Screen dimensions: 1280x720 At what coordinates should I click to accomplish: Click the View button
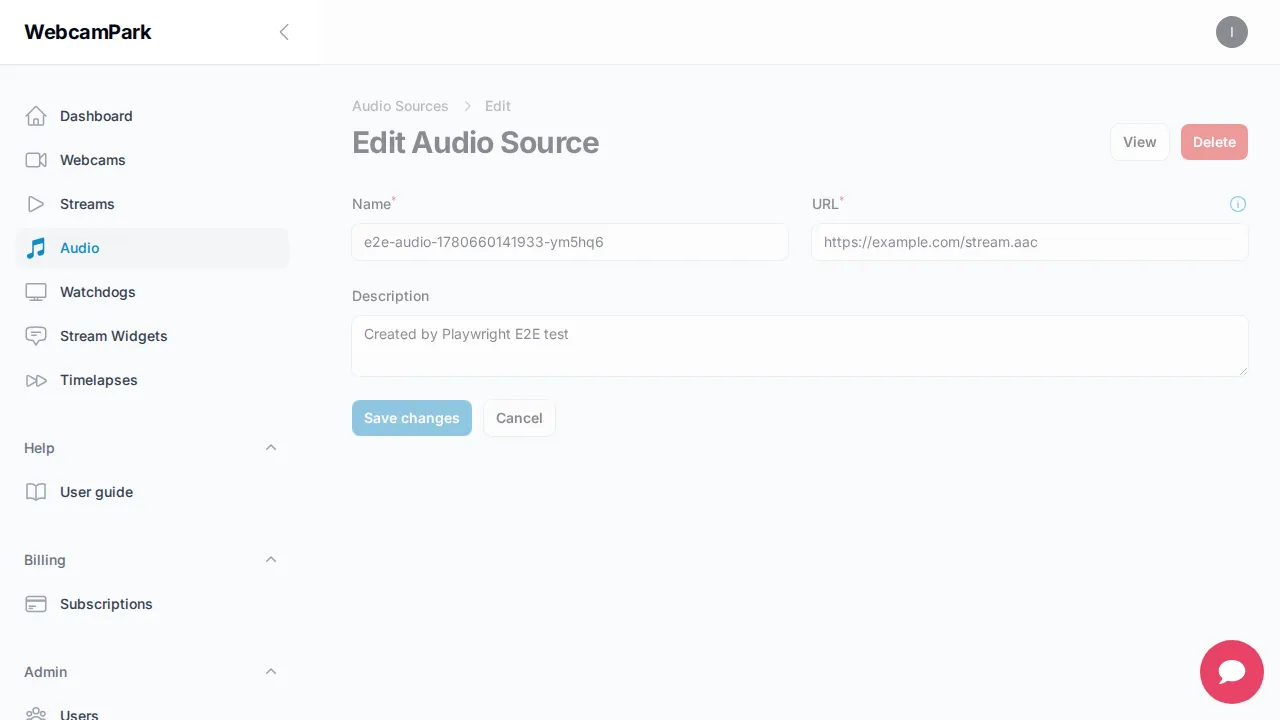1140,142
